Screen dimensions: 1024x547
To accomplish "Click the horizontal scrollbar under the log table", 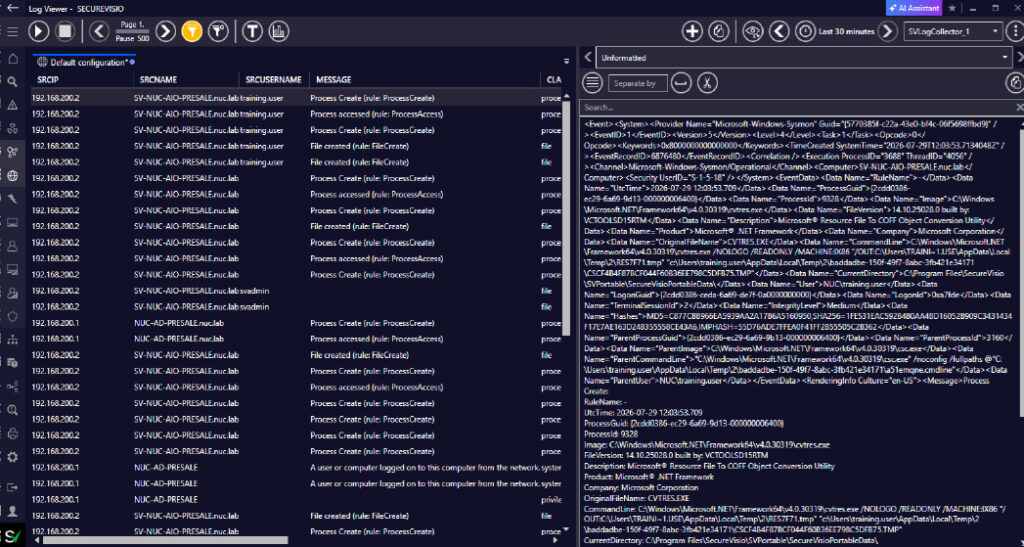I will click(166, 540).
